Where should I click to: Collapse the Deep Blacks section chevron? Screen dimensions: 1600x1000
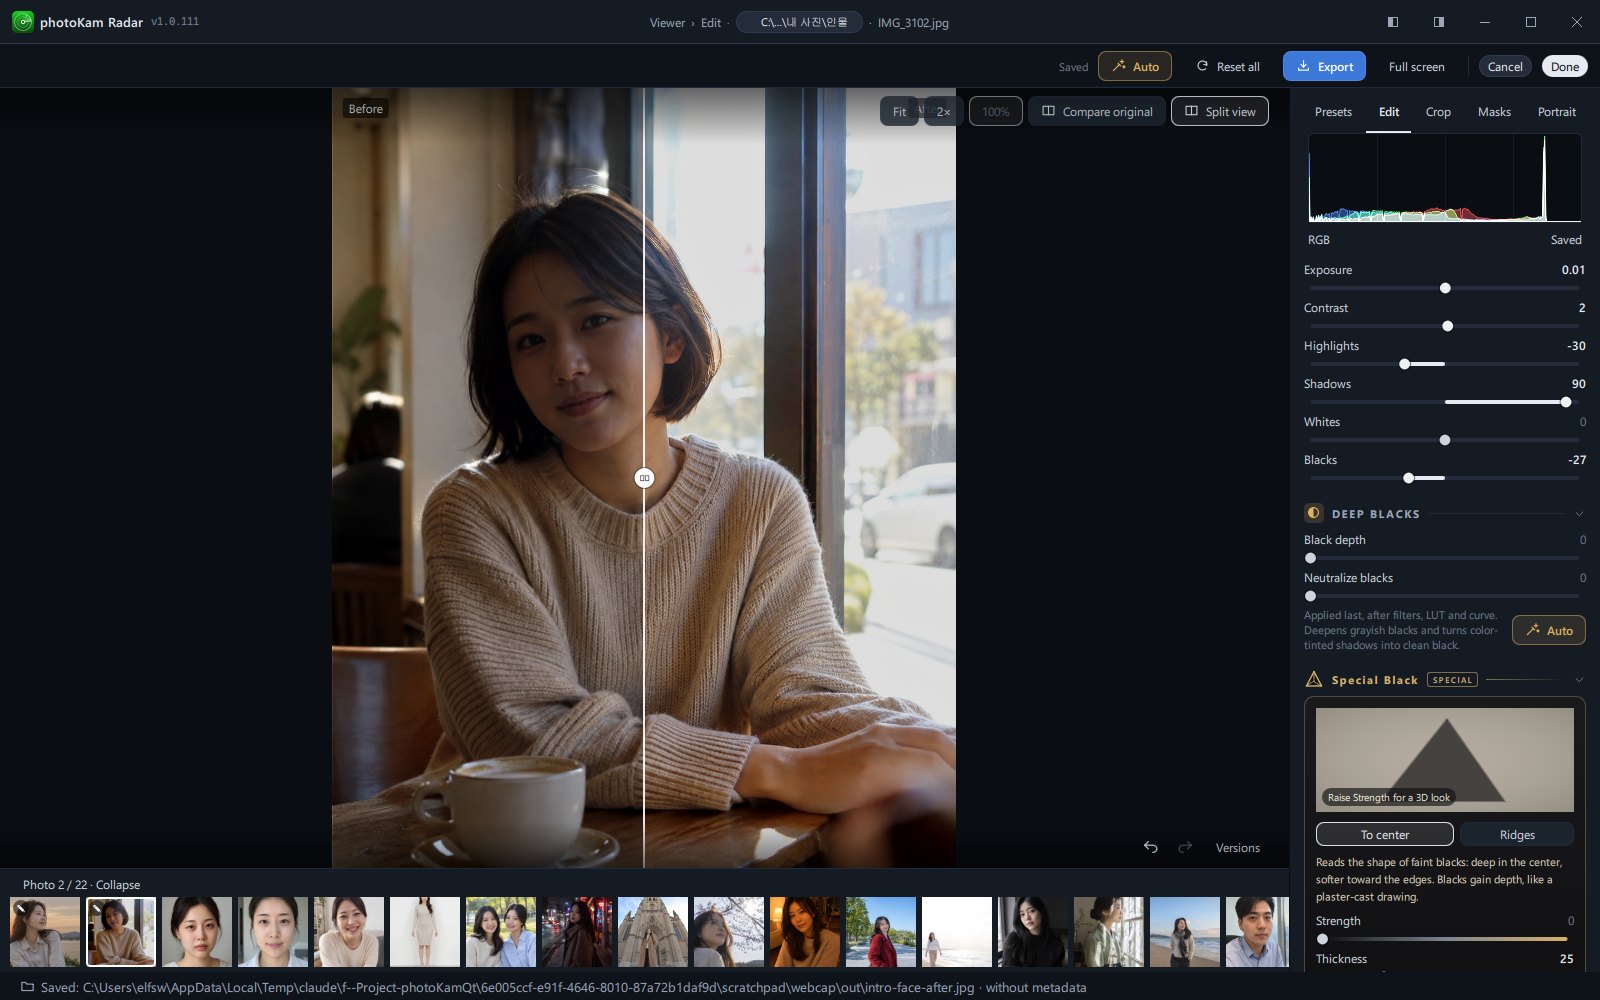(x=1579, y=514)
